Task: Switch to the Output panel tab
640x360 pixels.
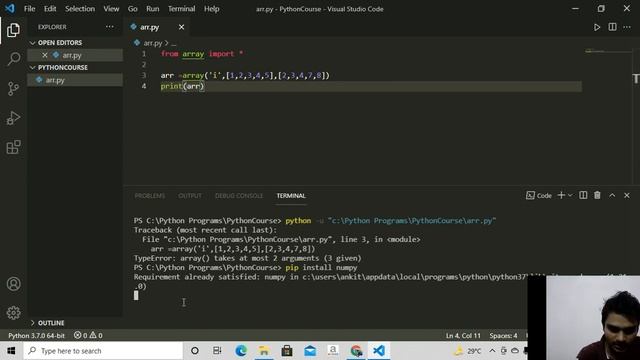Action: [x=190, y=196]
